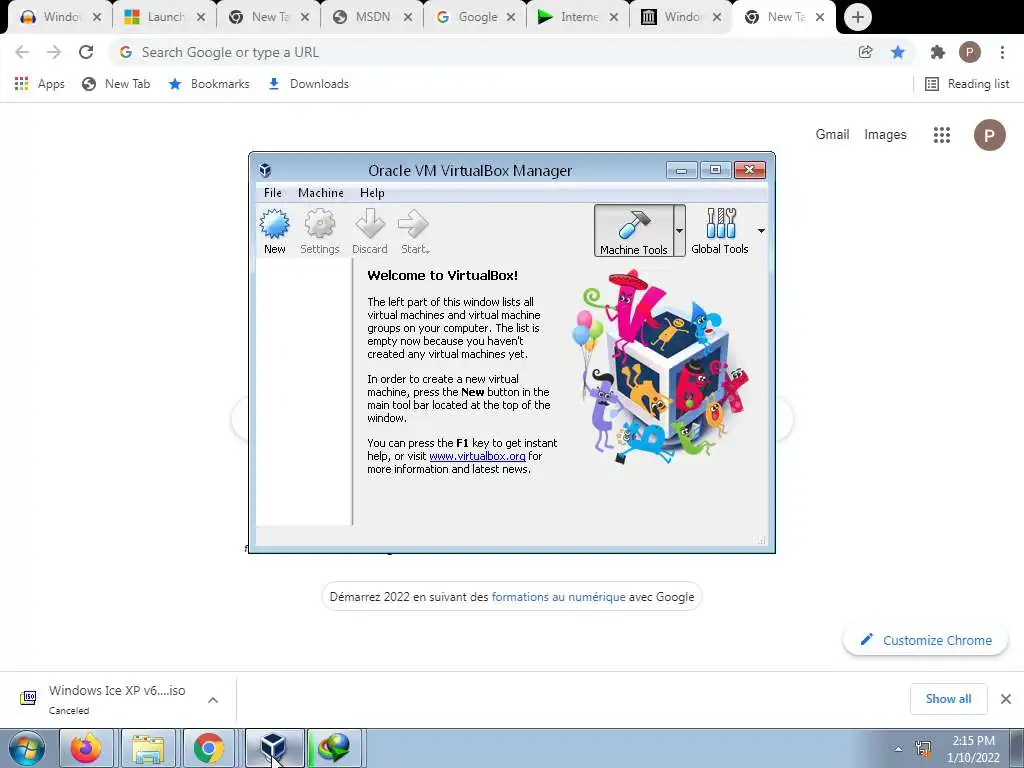This screenshot has width=1024, height=768.
Task: Open Firefox from the taskbar
Action: [x=86, y=748]
